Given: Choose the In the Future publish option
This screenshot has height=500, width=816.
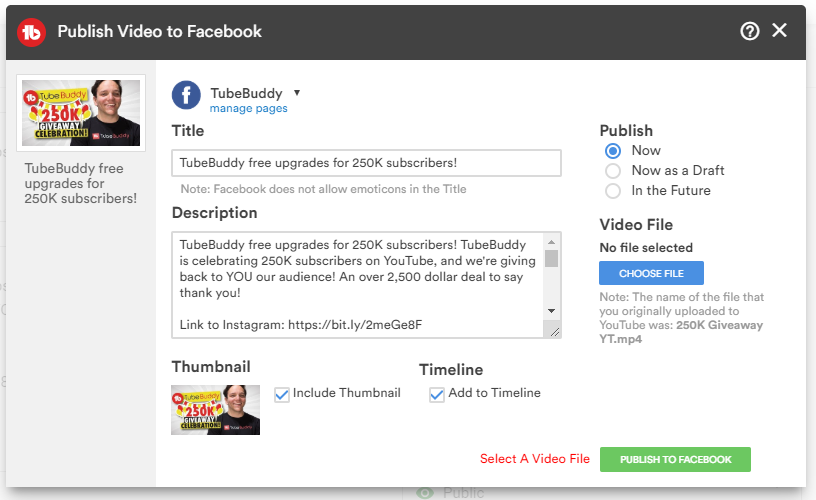Looking at the screenshot, I should (x=614, y=191).
